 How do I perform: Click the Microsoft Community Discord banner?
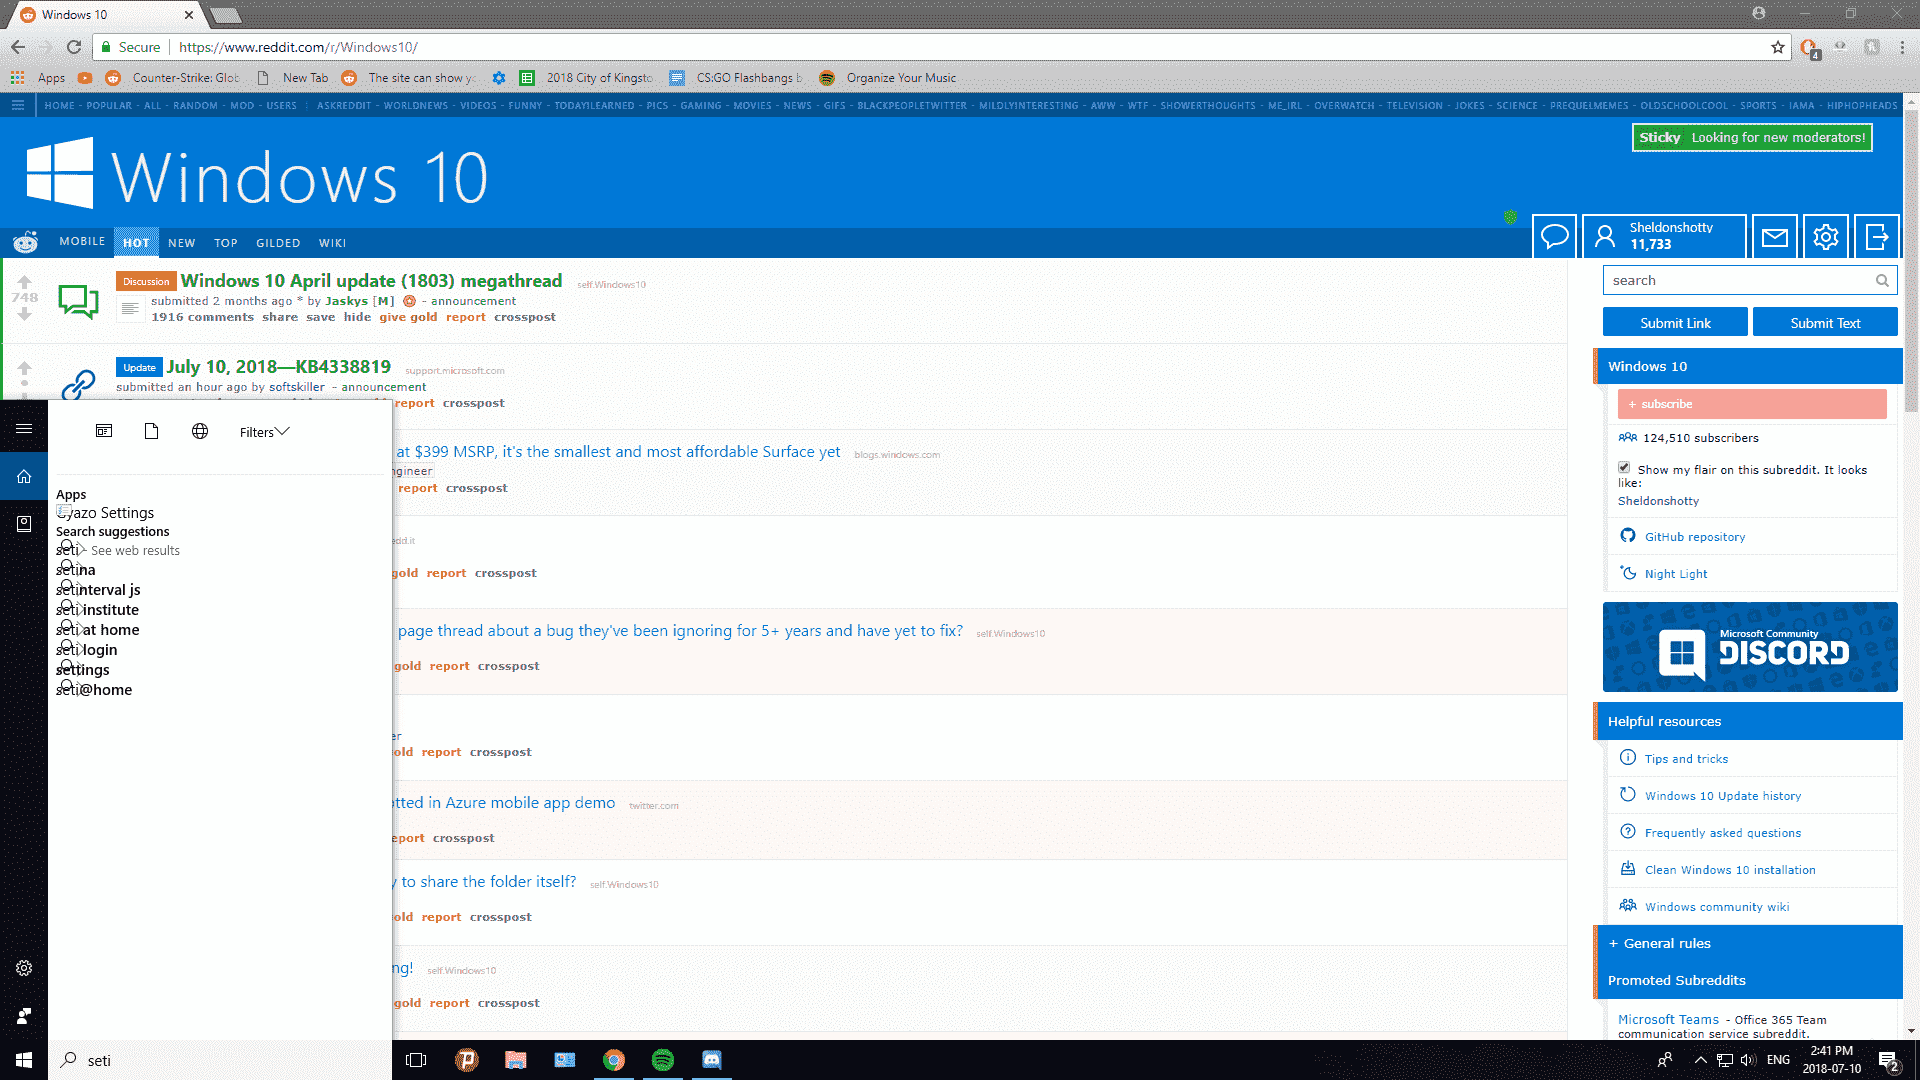[1750, 648]
